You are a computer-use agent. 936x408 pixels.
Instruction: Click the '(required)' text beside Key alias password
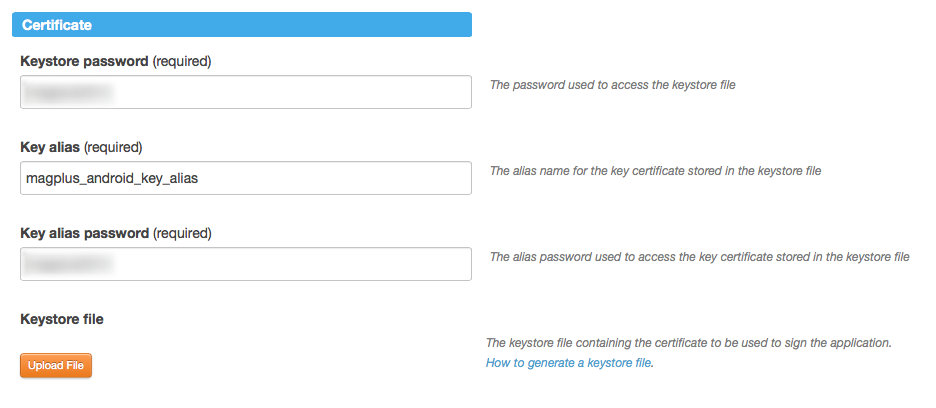[x=181, y=233]
